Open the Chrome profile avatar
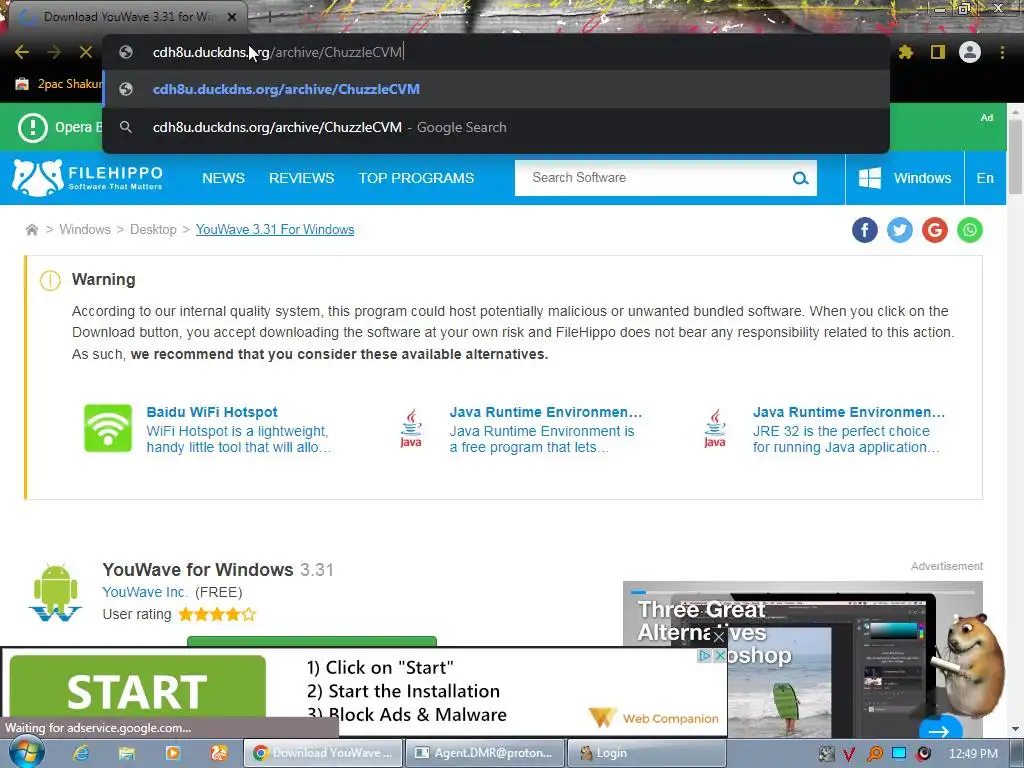This screenshot has height=768, width=1024. point(970,52)
